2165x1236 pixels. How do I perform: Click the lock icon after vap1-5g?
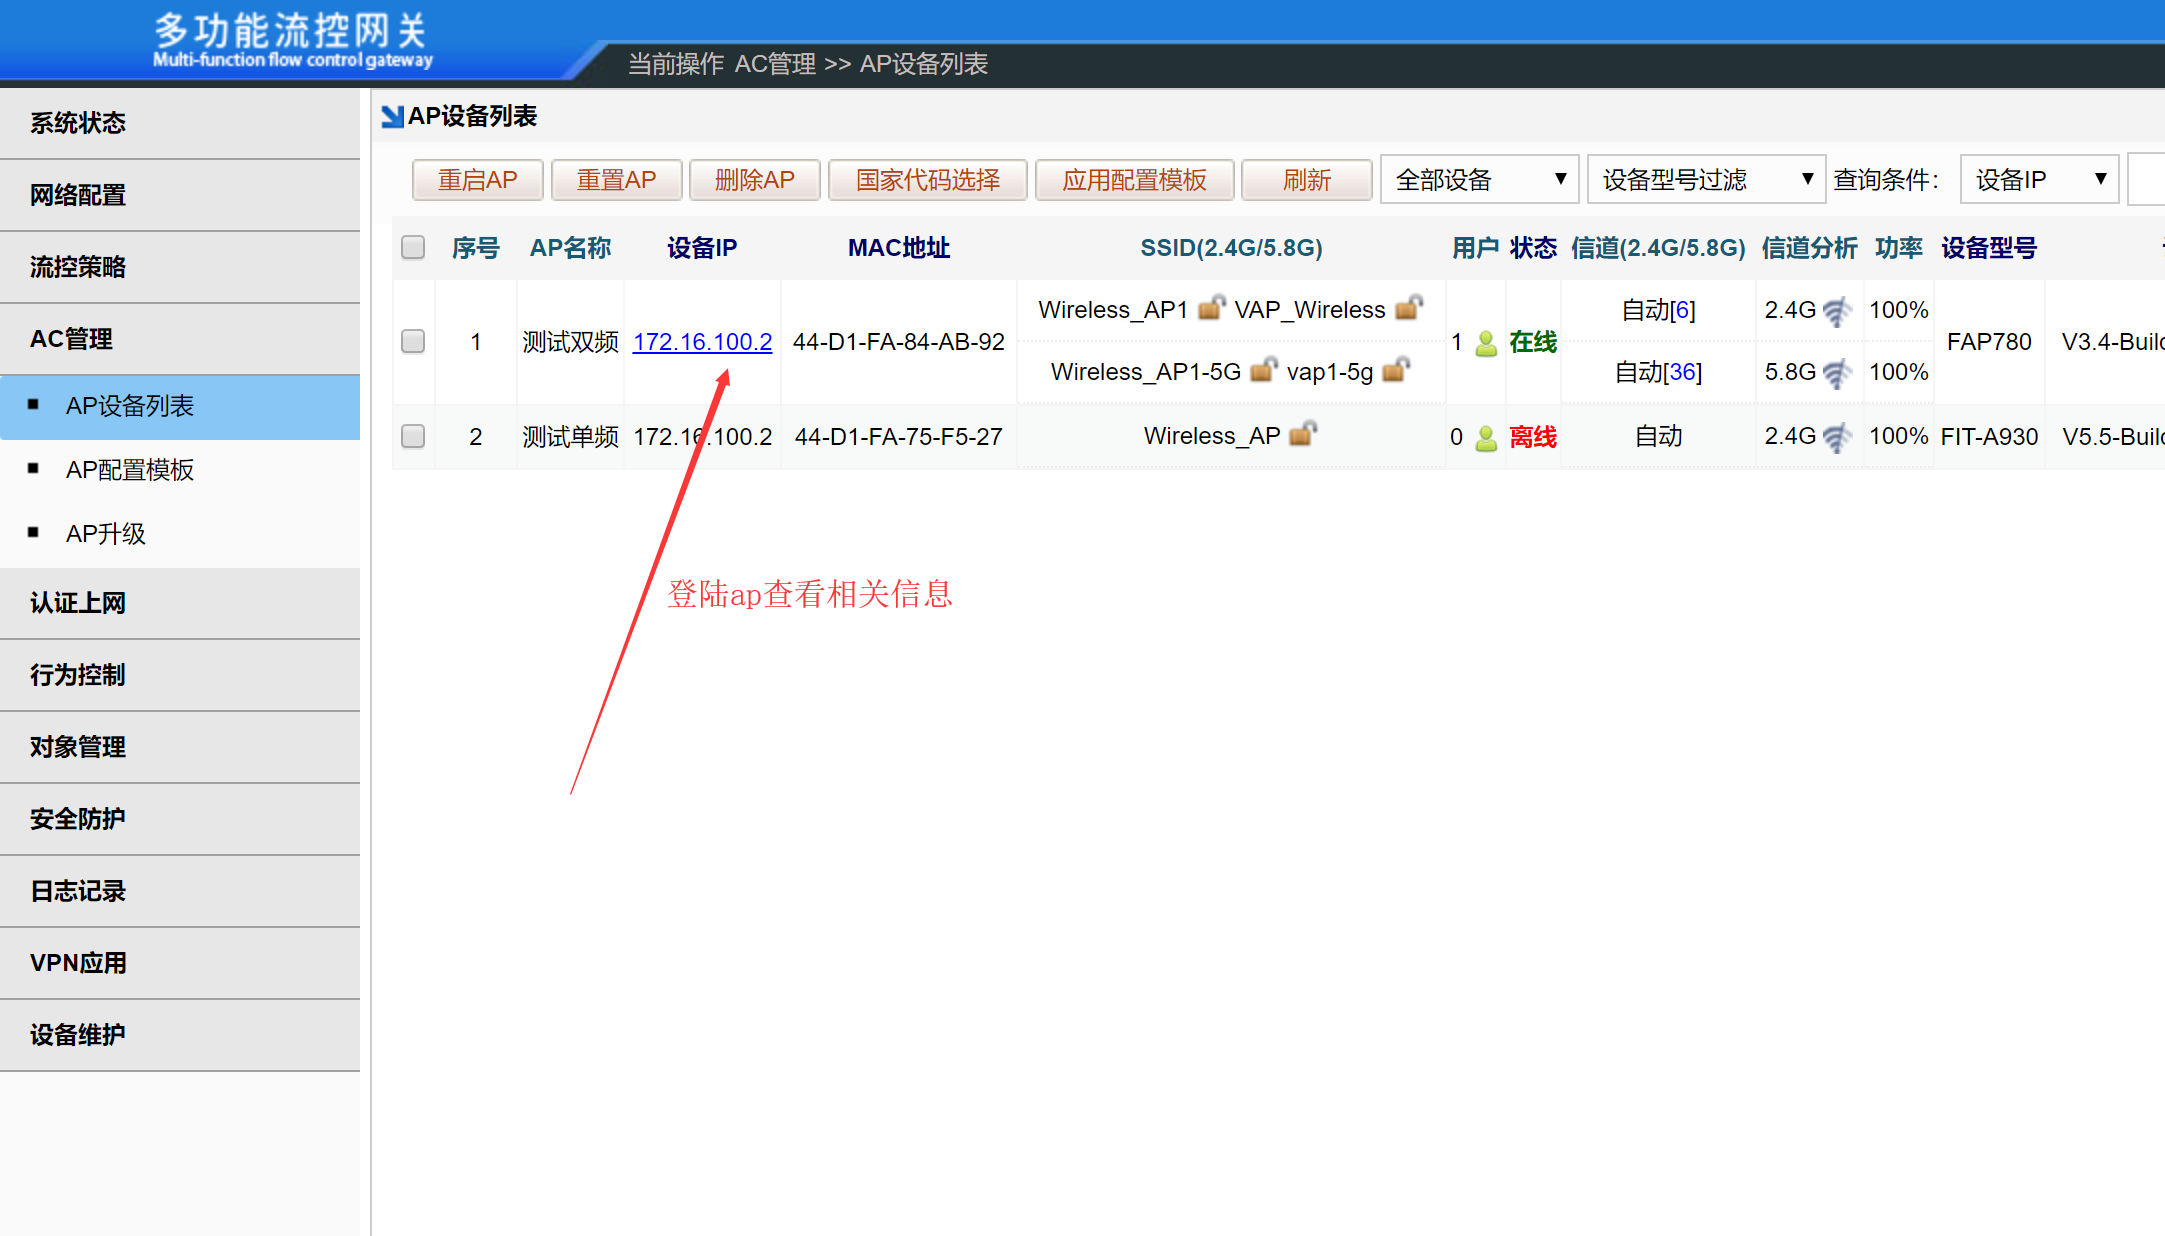[x=1396, y=371]
